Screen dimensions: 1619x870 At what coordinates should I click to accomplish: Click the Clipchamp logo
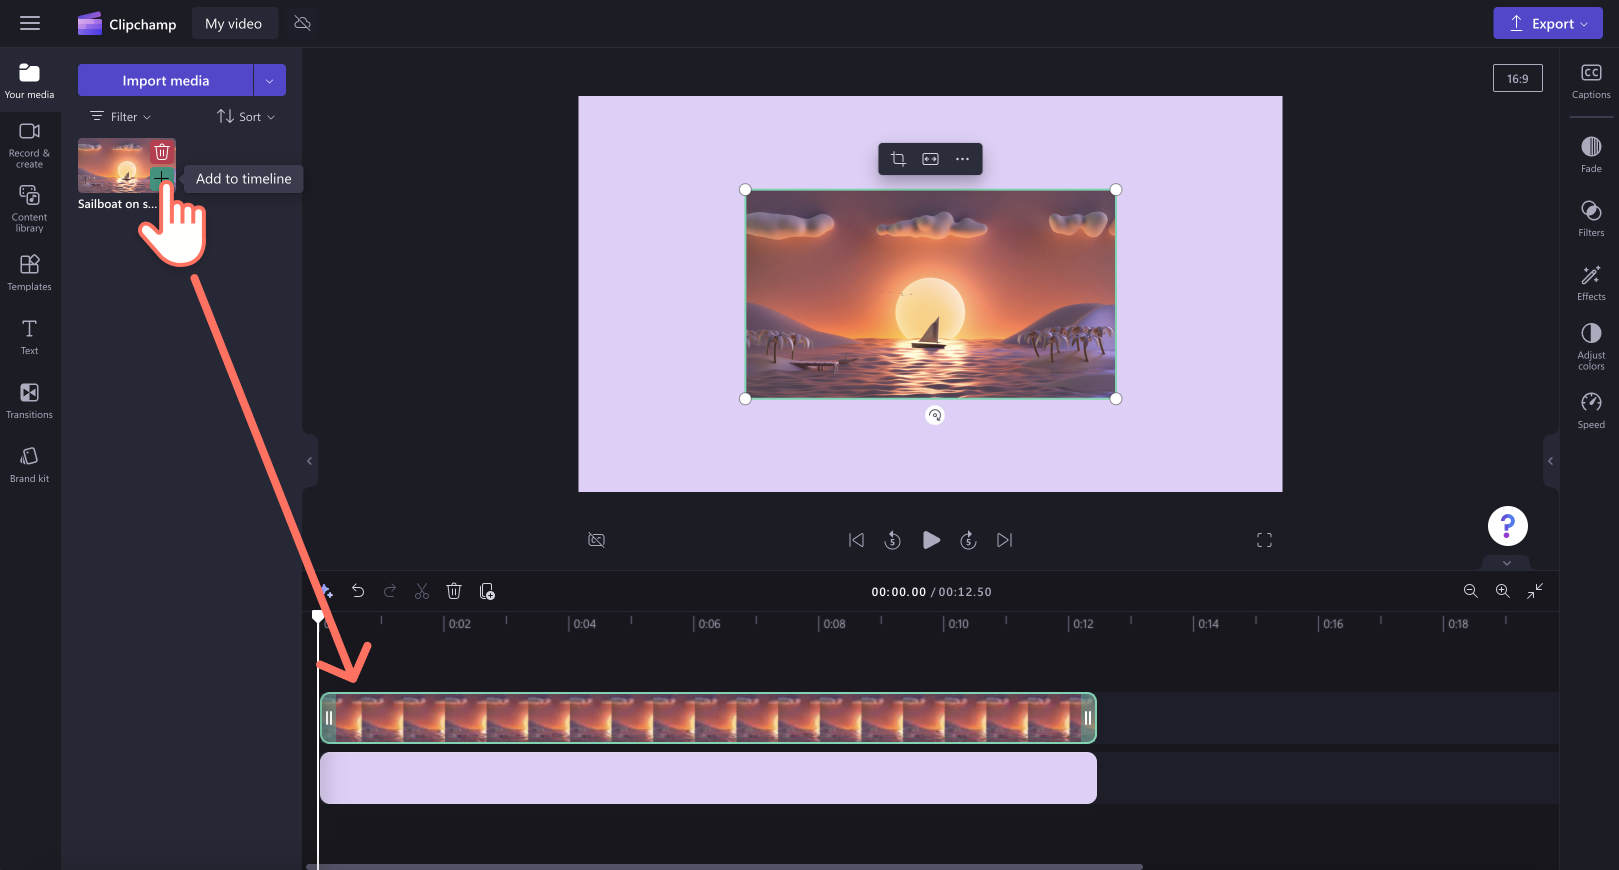pyautogui.click(x=127, y=24)
